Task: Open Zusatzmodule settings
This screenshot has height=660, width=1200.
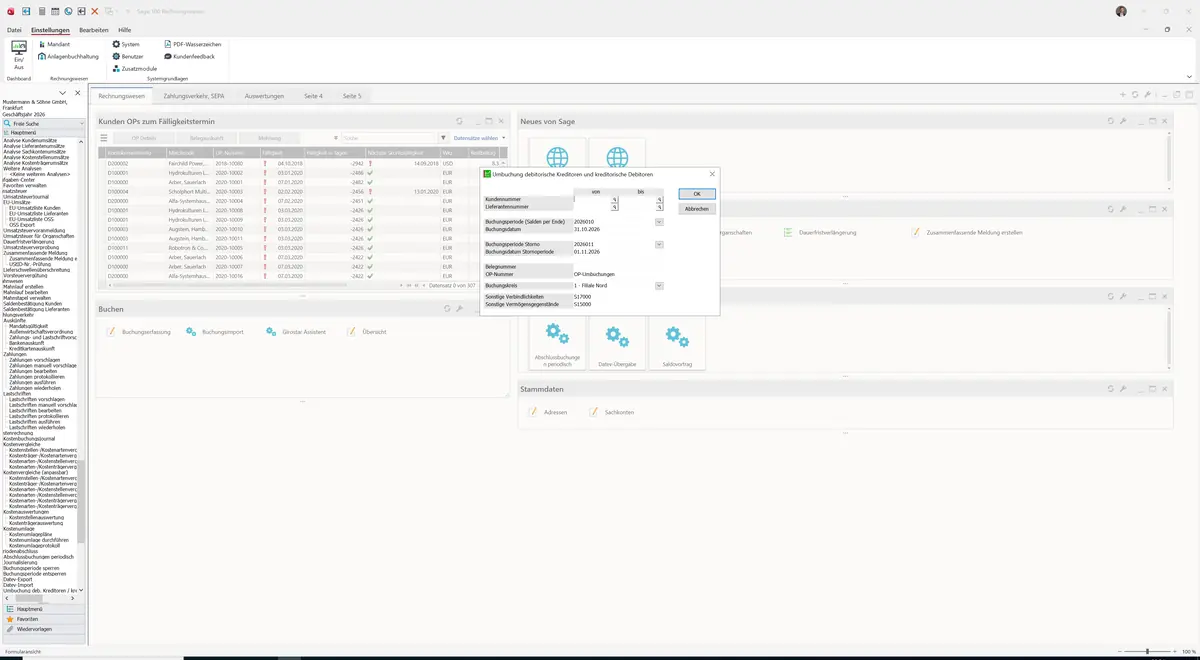Action: (x=134, y=68)
